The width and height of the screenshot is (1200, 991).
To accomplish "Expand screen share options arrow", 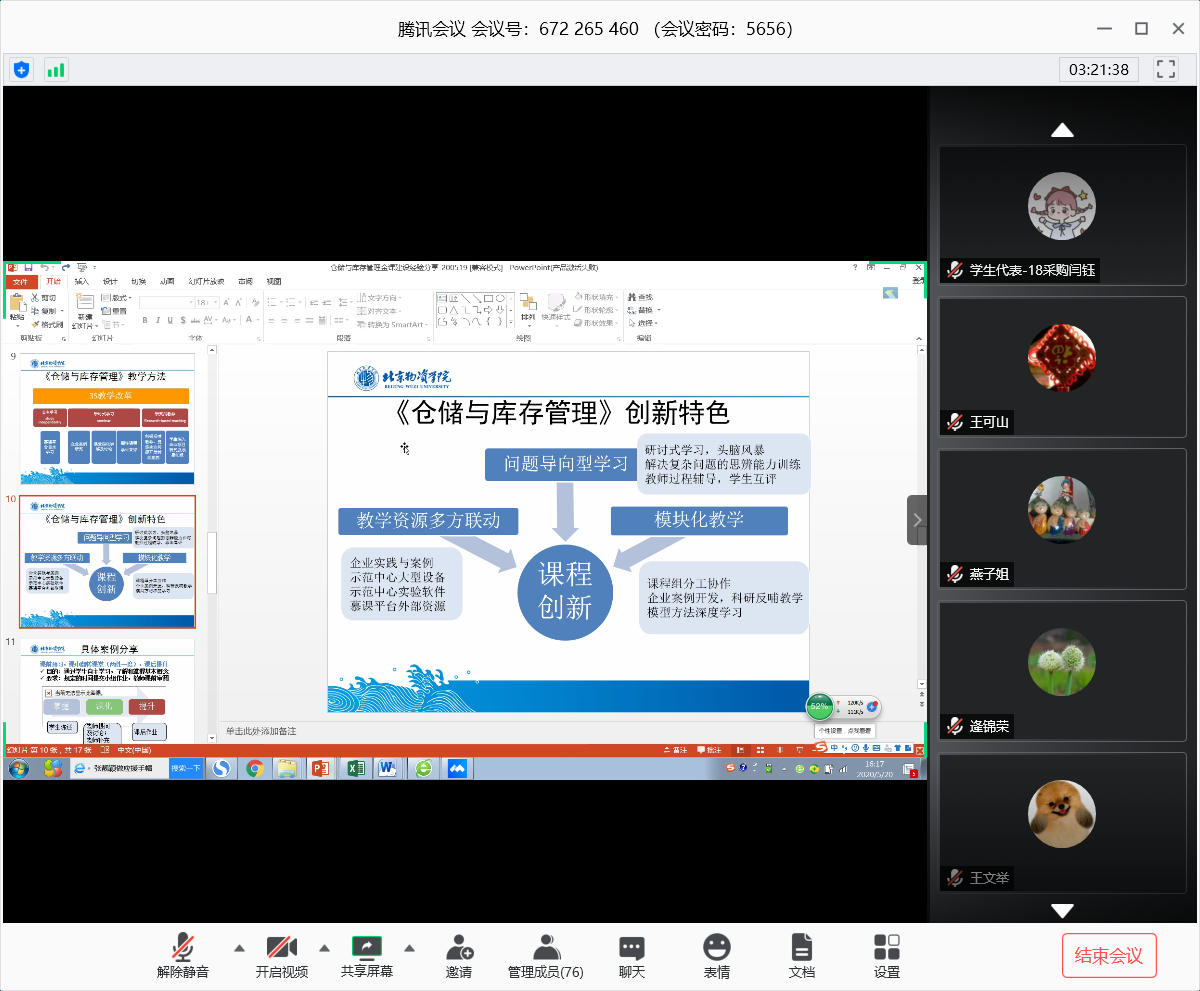I will (x=409, y=948).
